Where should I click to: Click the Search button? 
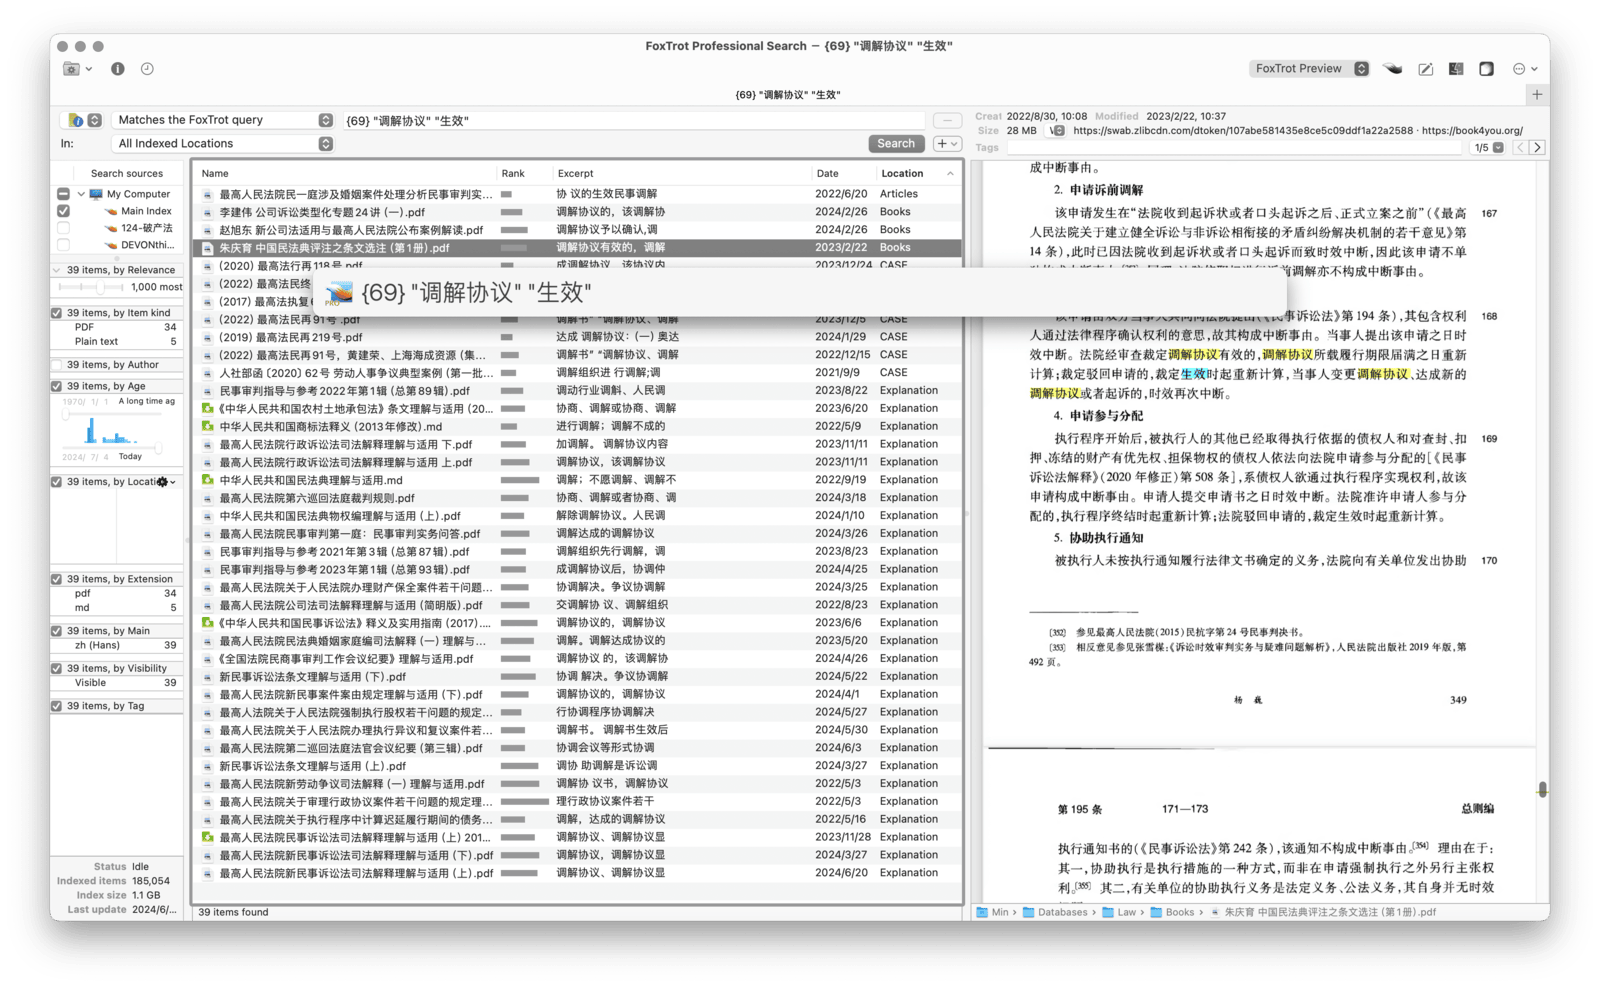coord(896,144)
